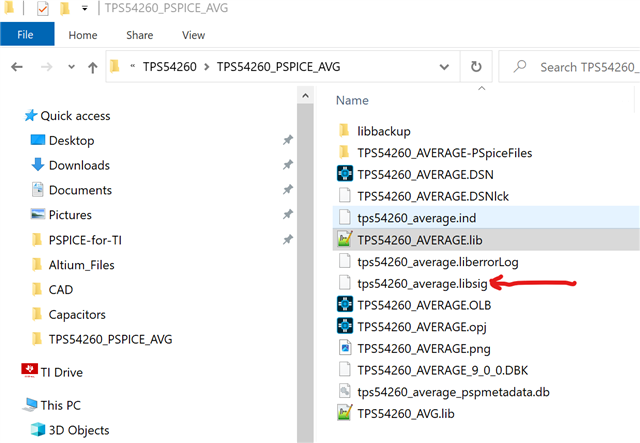Switch to the Home ribbon tab
Image resolution: width=640 pixels, height=443 pixels.
coord(83,35)
